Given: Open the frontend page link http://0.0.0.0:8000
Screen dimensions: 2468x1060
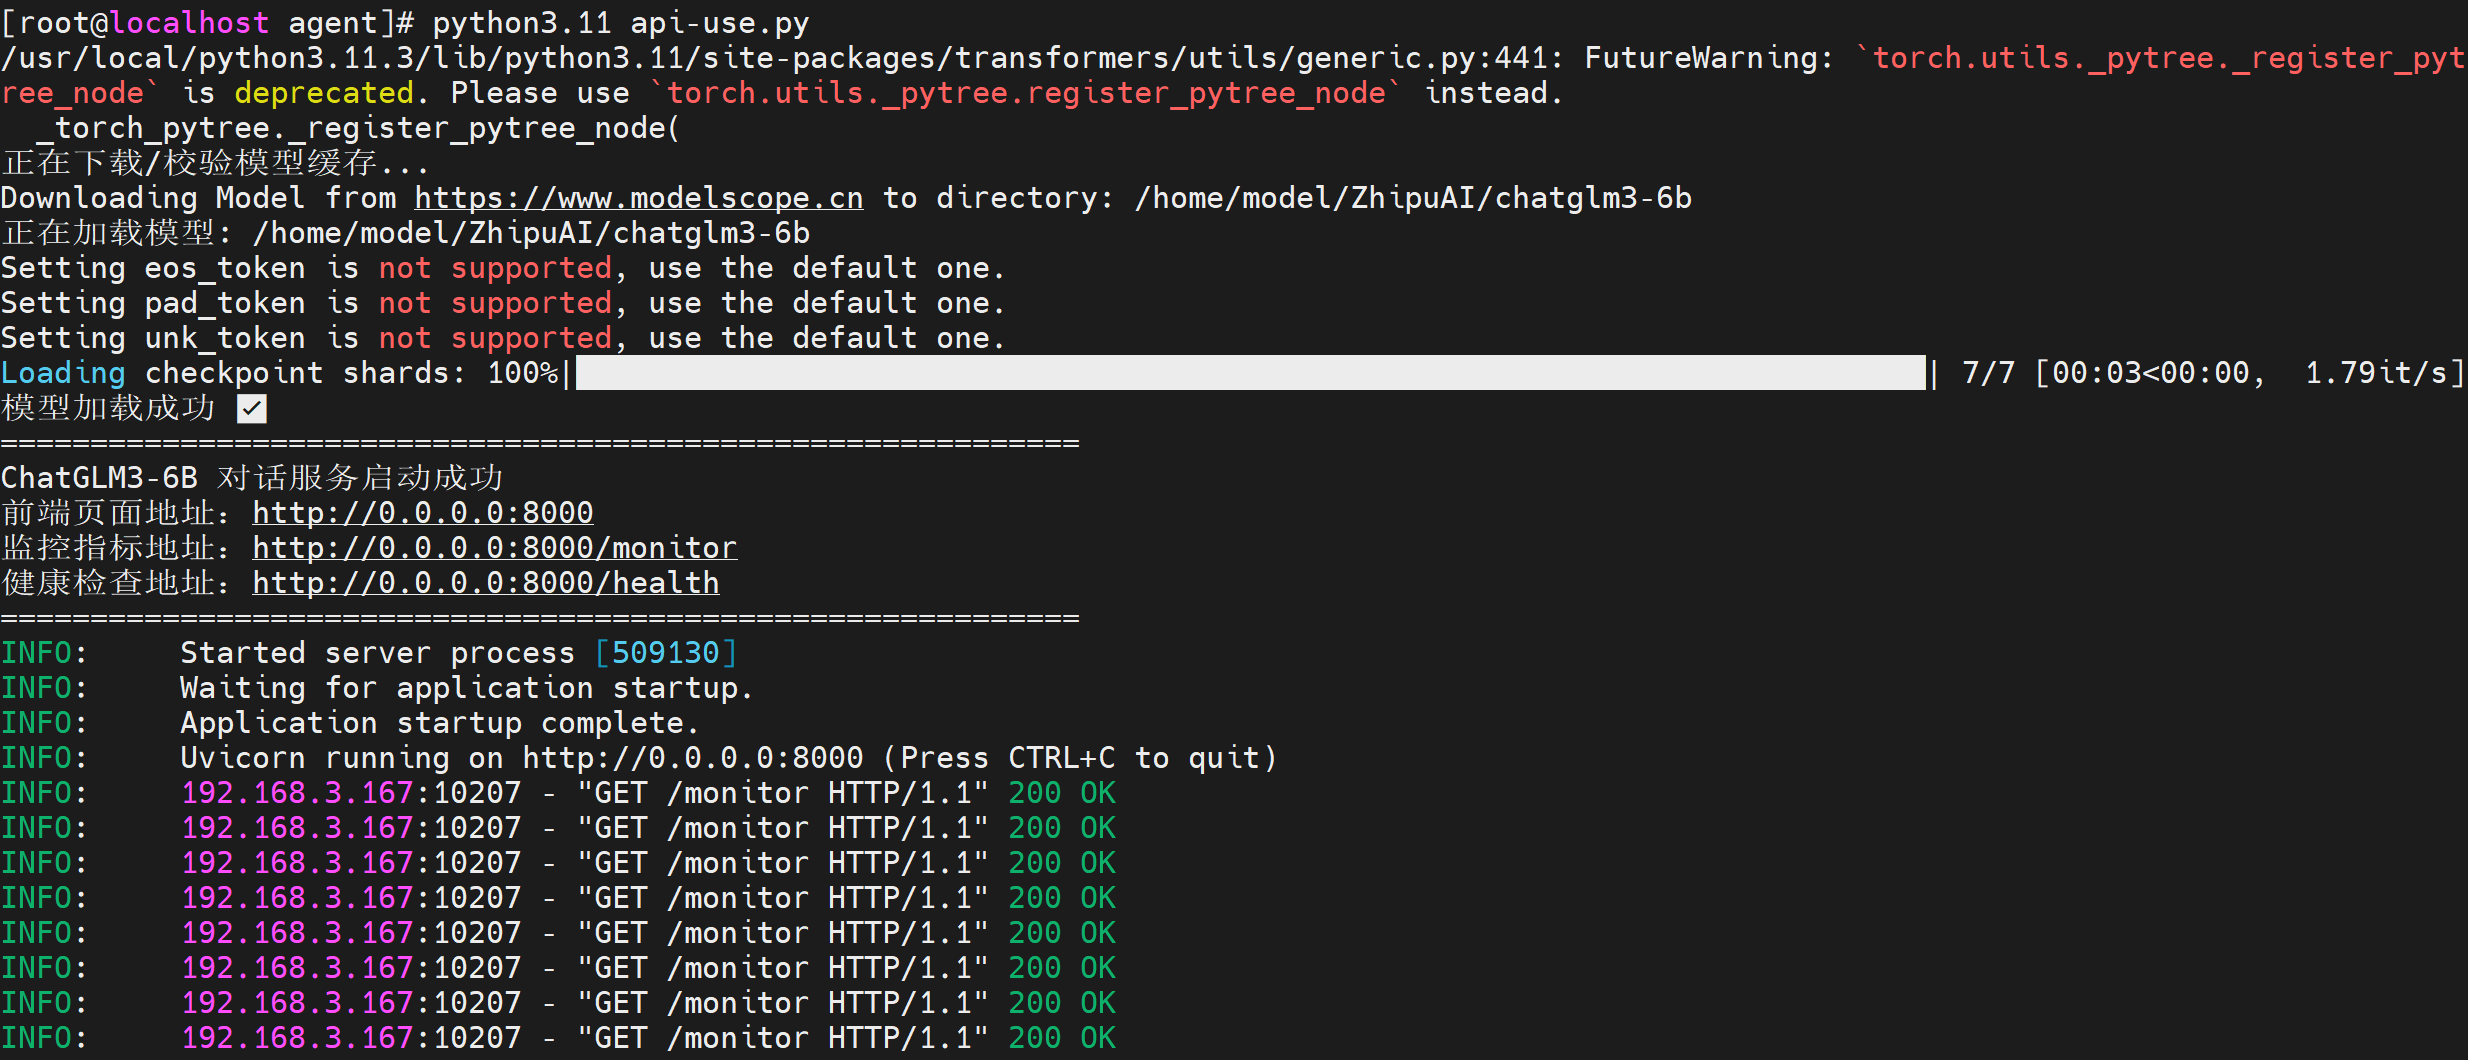Looking at the screenshot, I should click(423, 513).
